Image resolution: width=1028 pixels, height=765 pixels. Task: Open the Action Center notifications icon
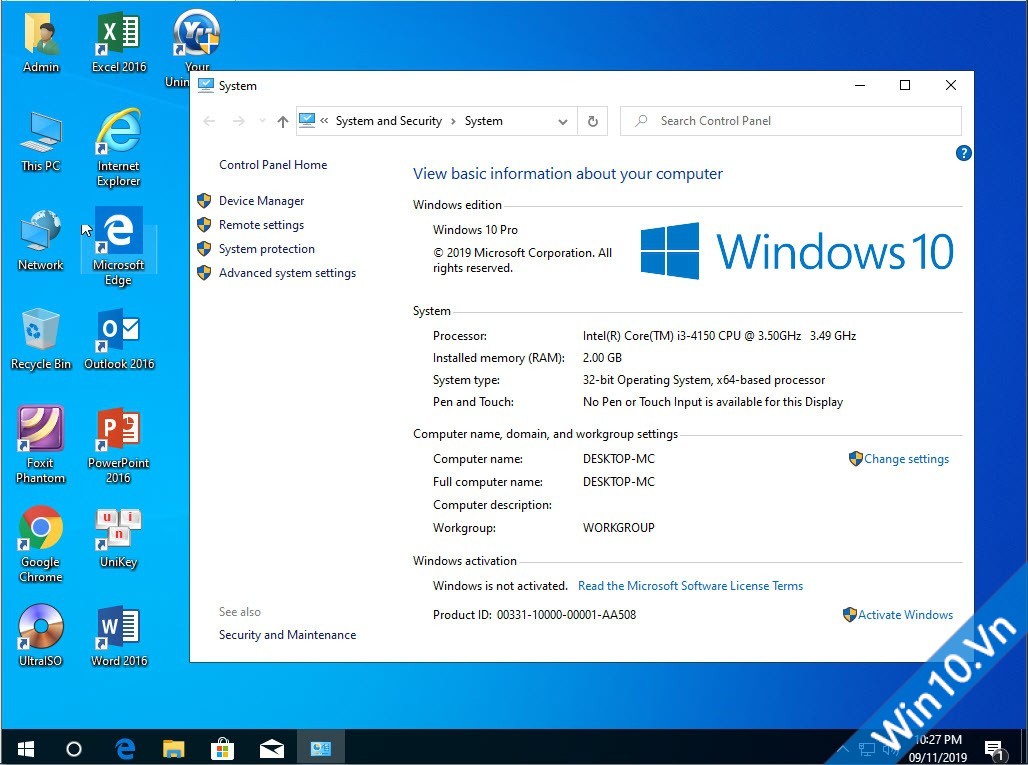click(x=994, y=748)
